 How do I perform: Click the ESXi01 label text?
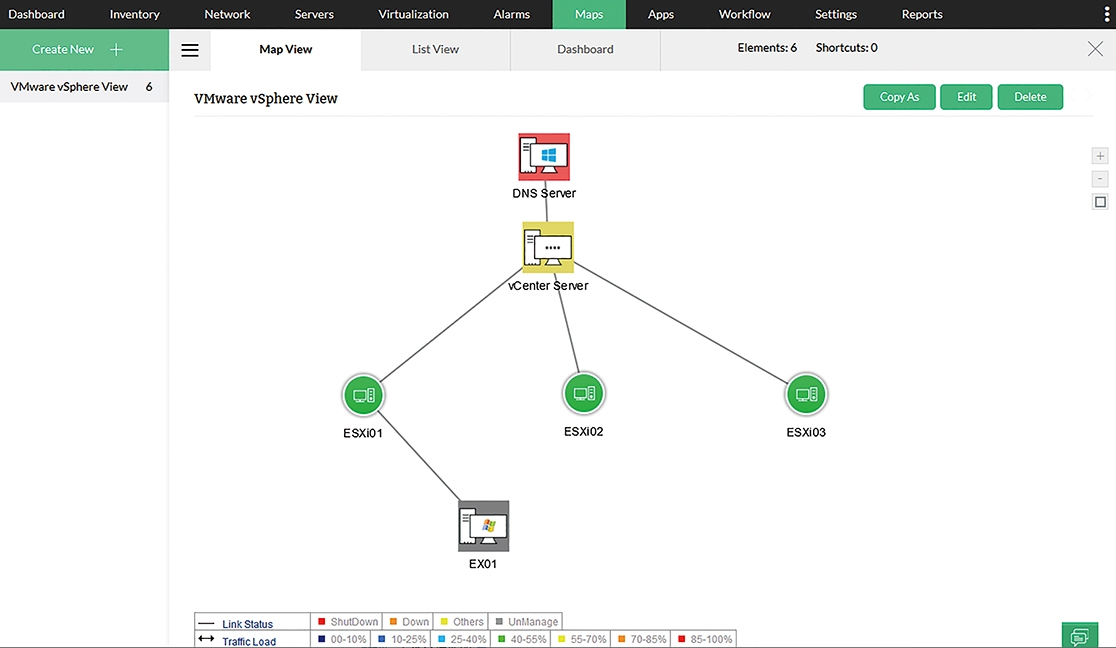click(363, 433)
